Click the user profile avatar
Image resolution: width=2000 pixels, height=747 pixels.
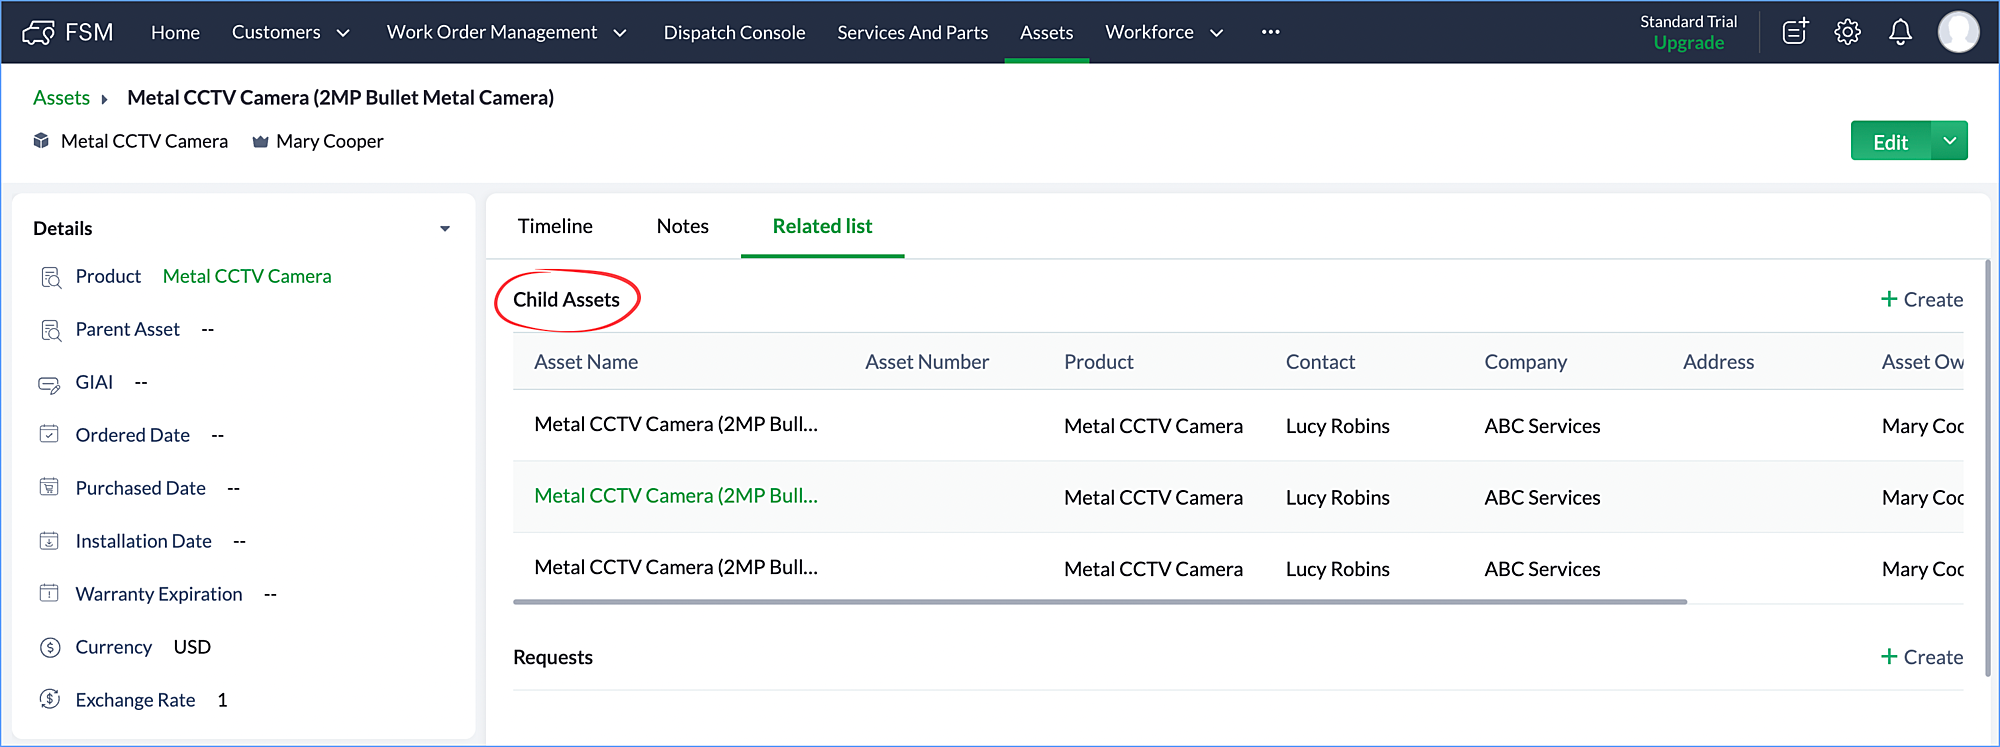tap(1958, 32)
